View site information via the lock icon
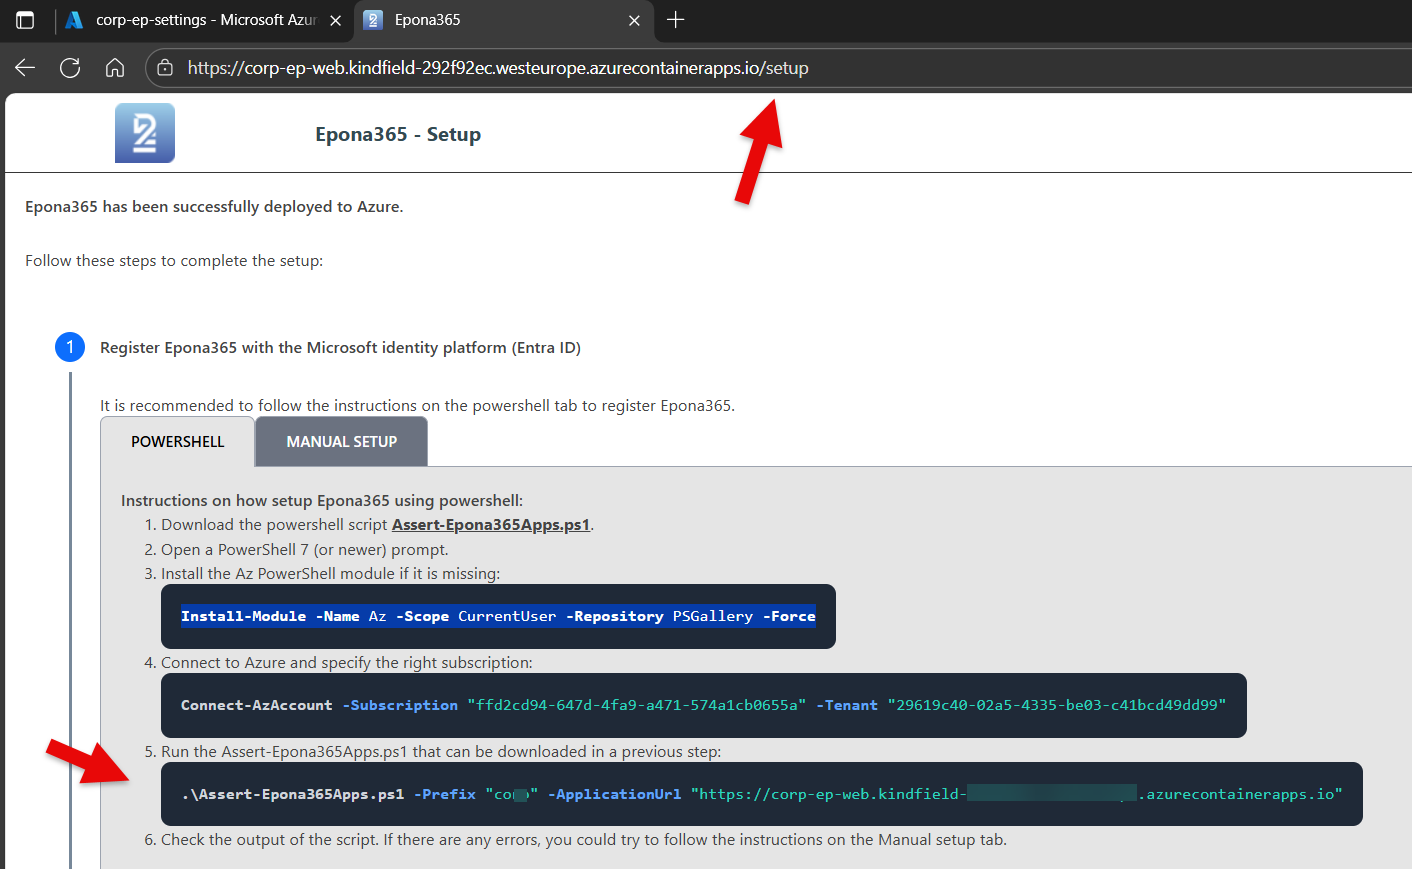This screenshot has height=869, width=1412. (166, 68)
